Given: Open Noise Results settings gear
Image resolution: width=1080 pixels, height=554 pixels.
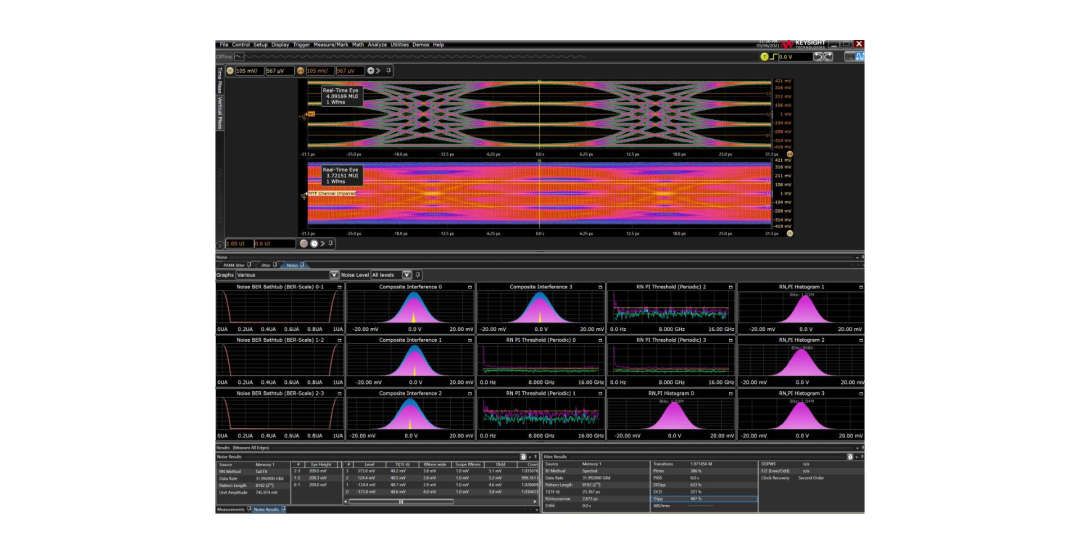Looking at the screenshot, I should pyautogui.click(x=523, y=457).
